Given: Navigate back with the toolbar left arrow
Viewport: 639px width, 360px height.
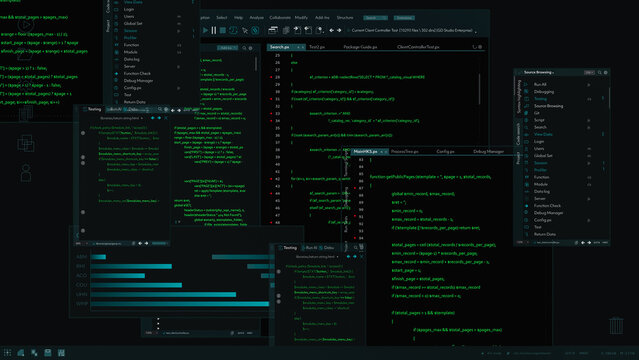Looking at the screenshot, I should click(x=332, y=30).
